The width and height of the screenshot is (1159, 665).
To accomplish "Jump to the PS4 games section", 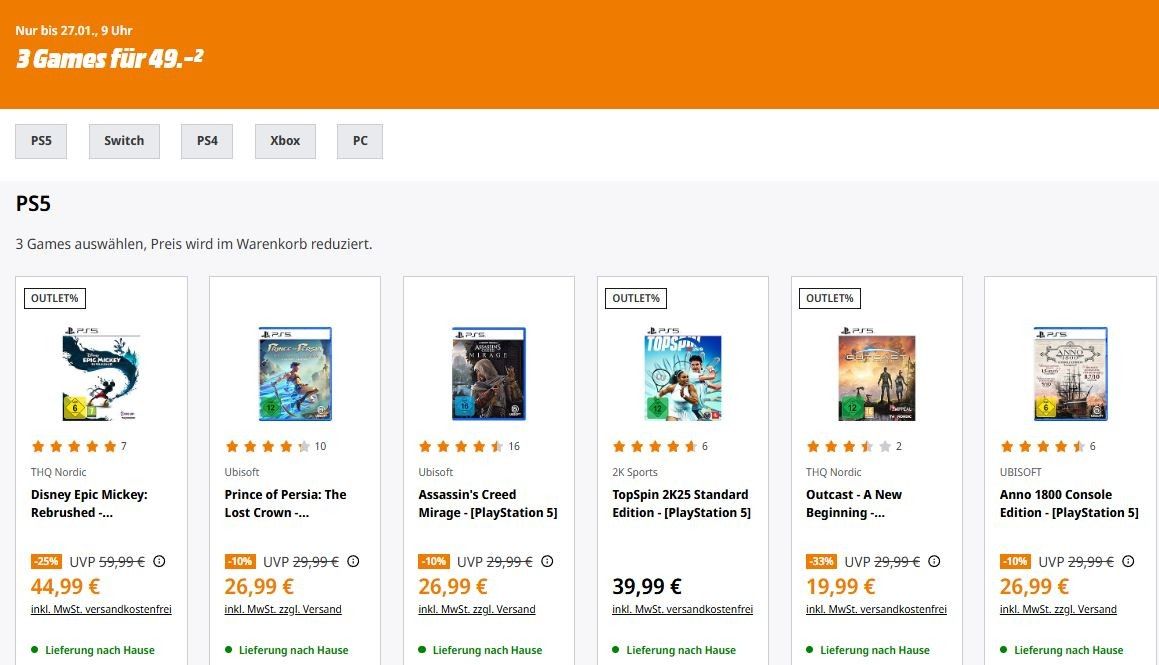I will point(207,141).
